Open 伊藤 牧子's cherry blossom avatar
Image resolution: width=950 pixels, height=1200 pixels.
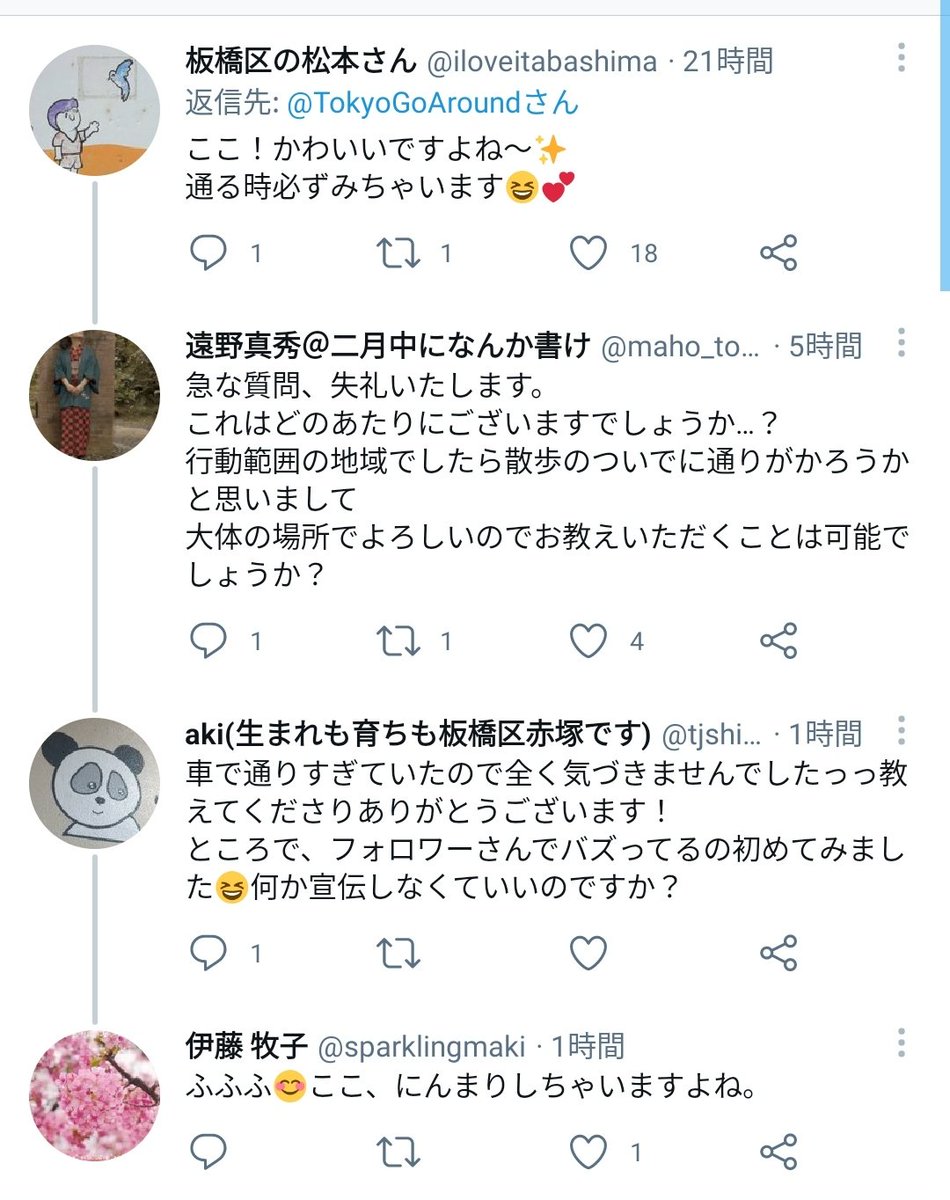95,1095
